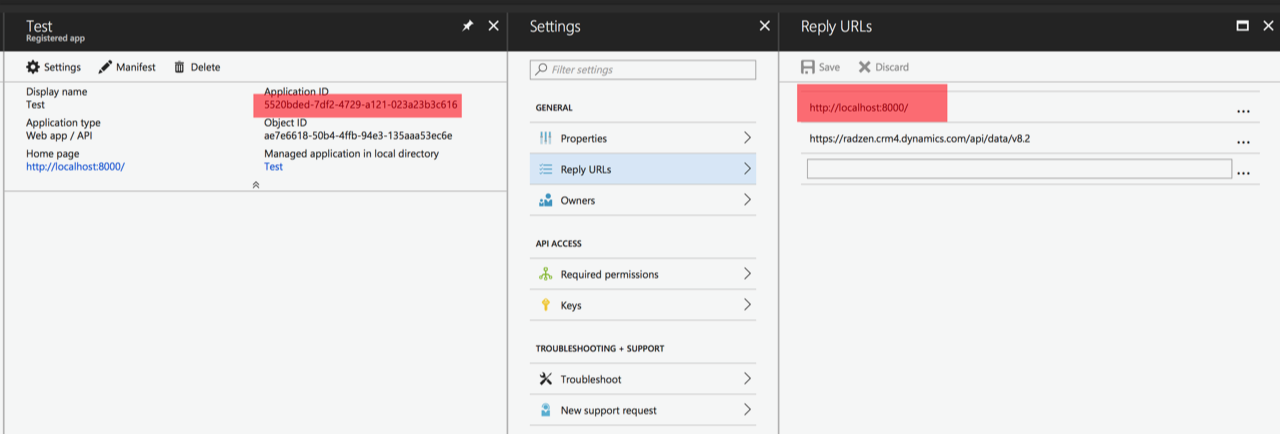Collapse the app essentials section

[256, 185]
